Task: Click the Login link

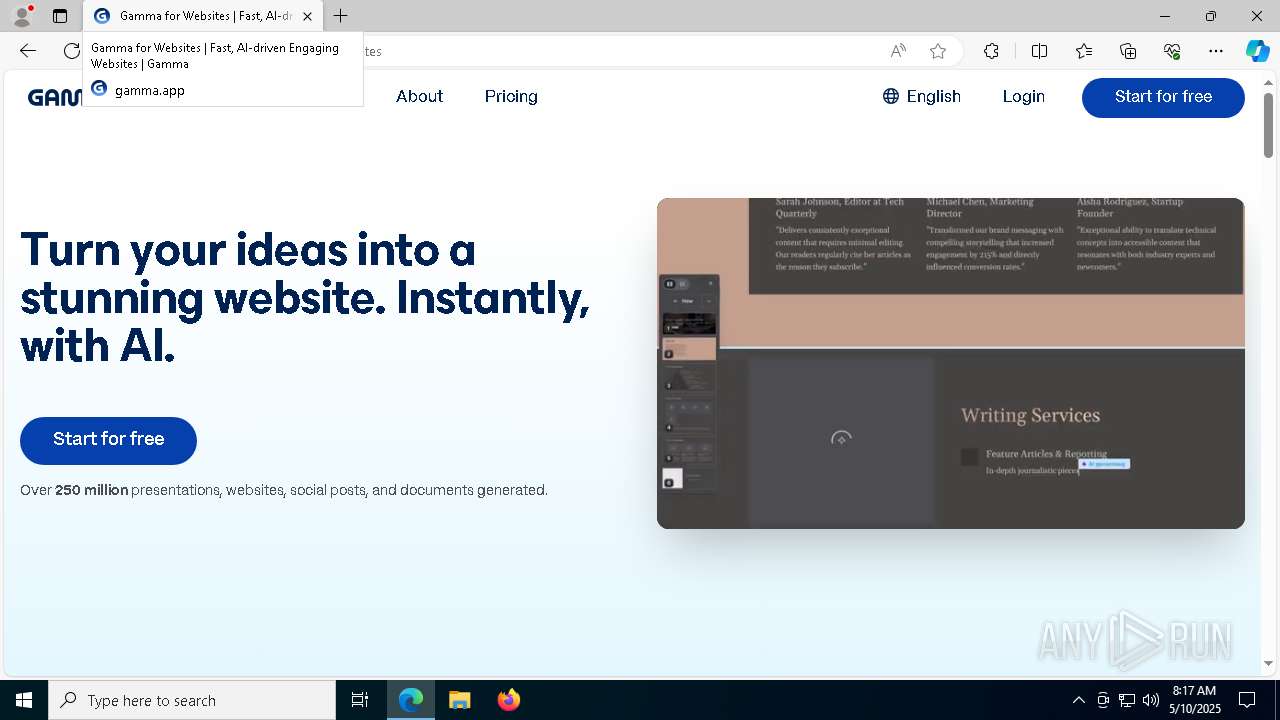Action: (x=1023, y=97)
